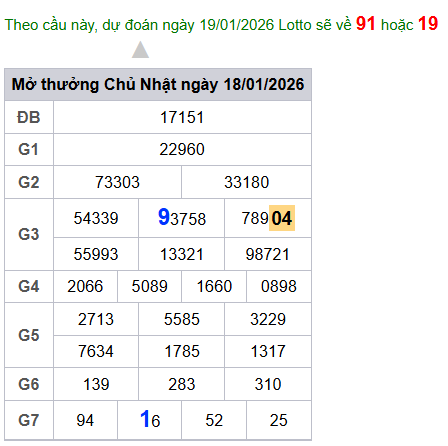This screenshot has width=448, height=446.
Task: Click the prediction number 19
Action: (428, 24)
